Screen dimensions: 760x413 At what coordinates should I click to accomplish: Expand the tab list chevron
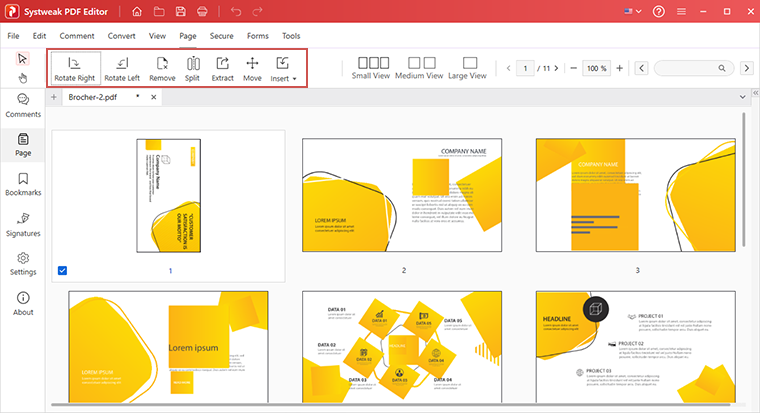(743, 97)
